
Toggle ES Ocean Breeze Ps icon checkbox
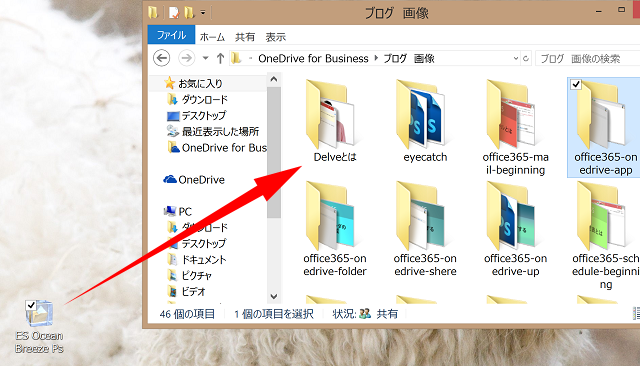point(31,305)
